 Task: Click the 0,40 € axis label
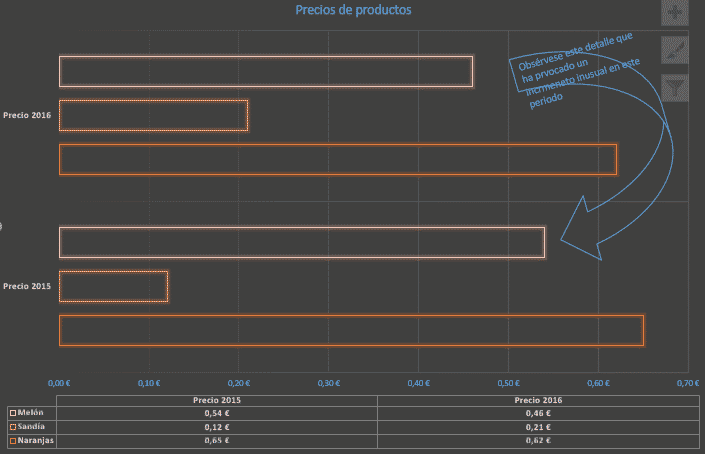click(x=419, y=383)
